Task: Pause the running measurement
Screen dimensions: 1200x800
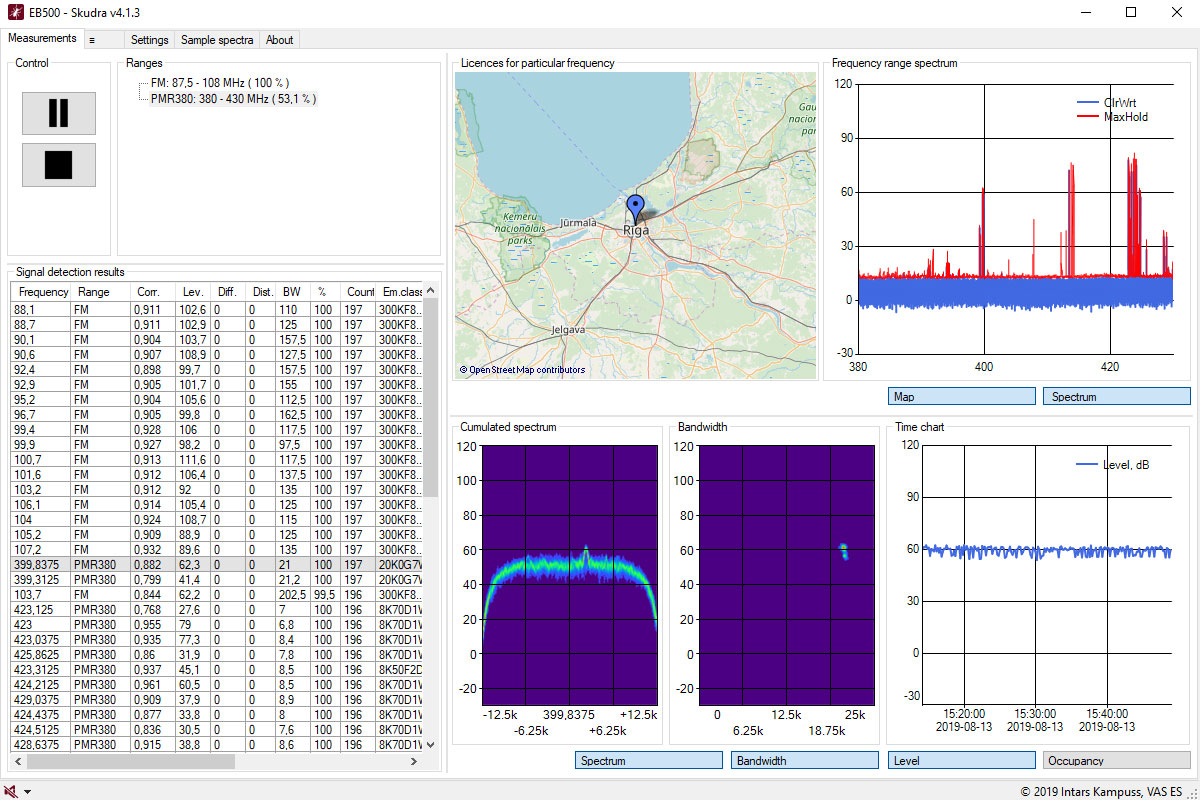Action: (x=59, y=113)
